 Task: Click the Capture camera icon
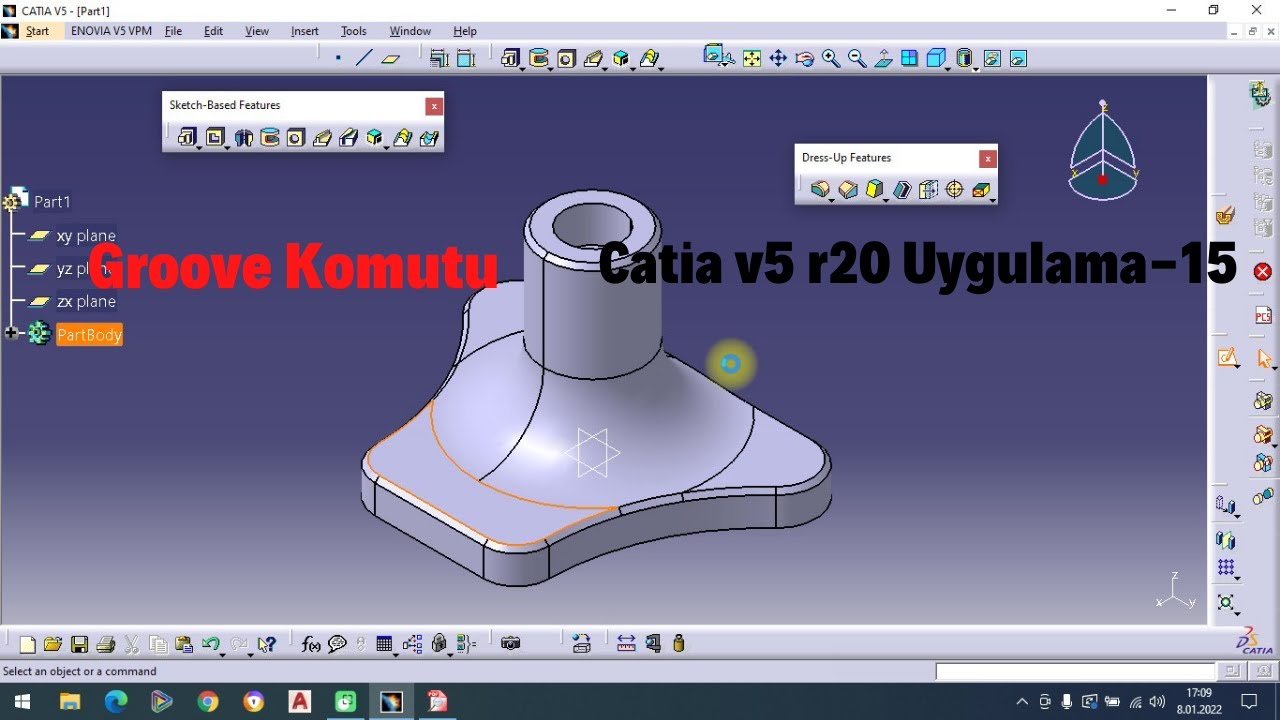click(511, 644)
